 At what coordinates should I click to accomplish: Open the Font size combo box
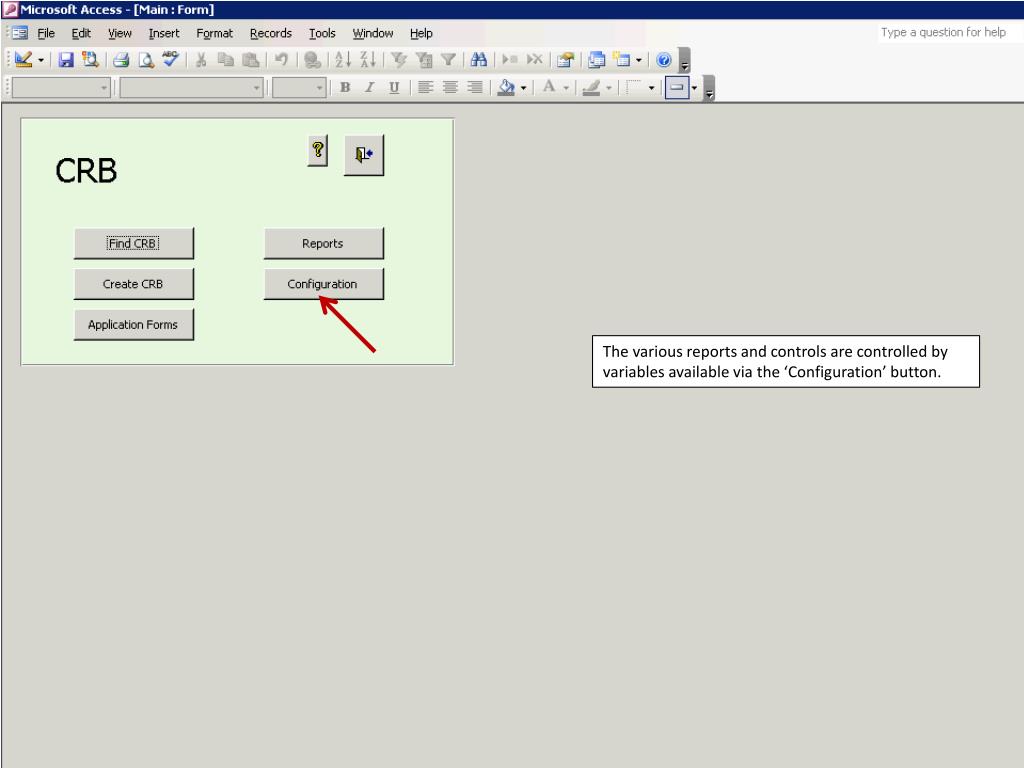click(x=299, y=88)
